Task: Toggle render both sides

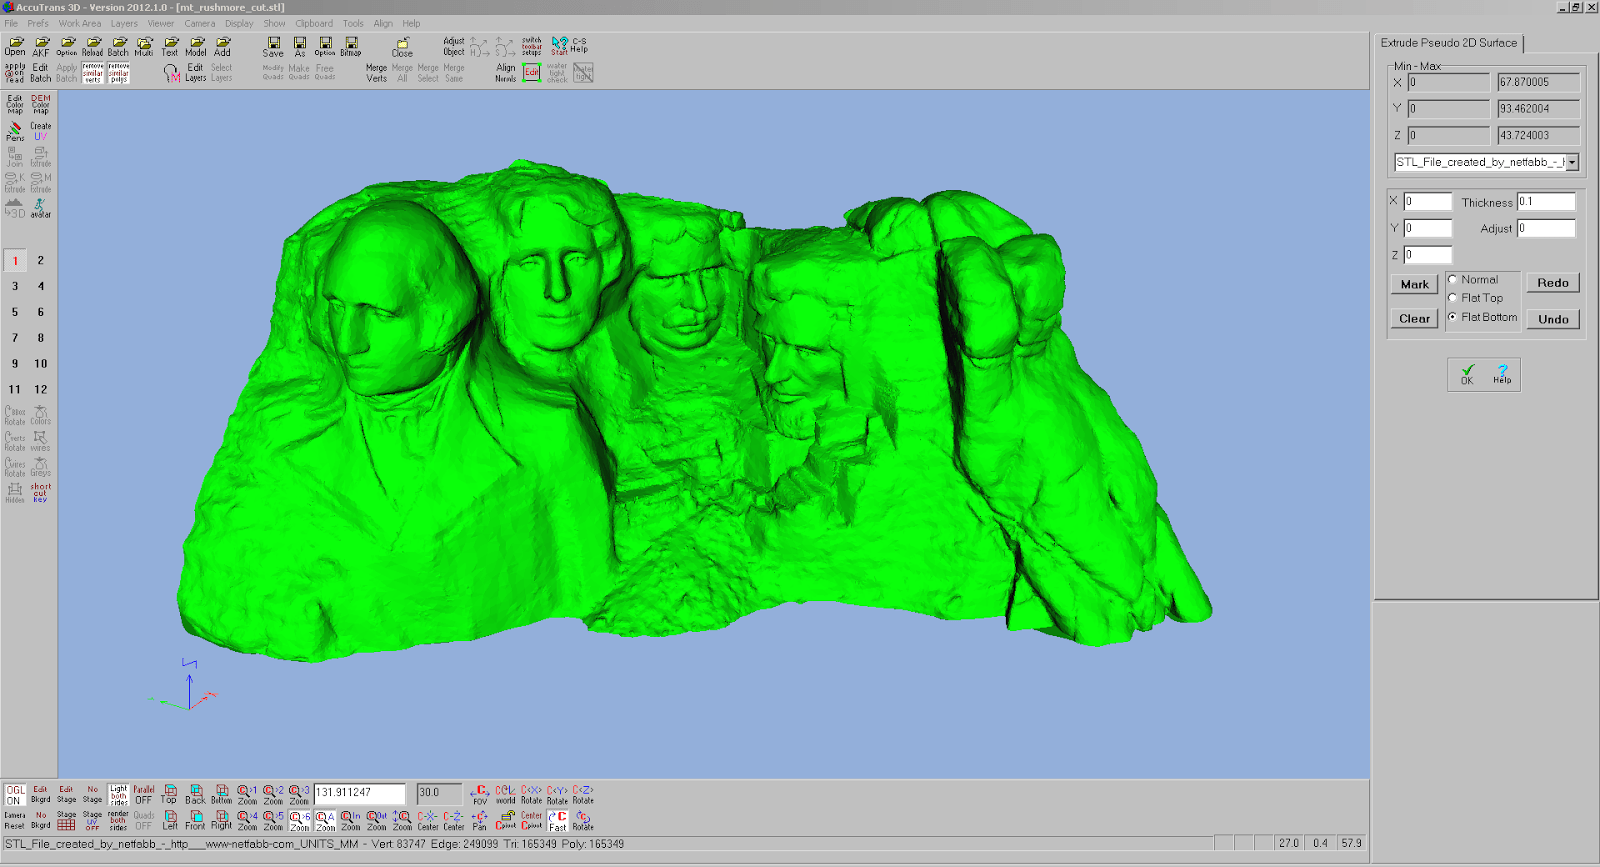Action: point(119,821)
